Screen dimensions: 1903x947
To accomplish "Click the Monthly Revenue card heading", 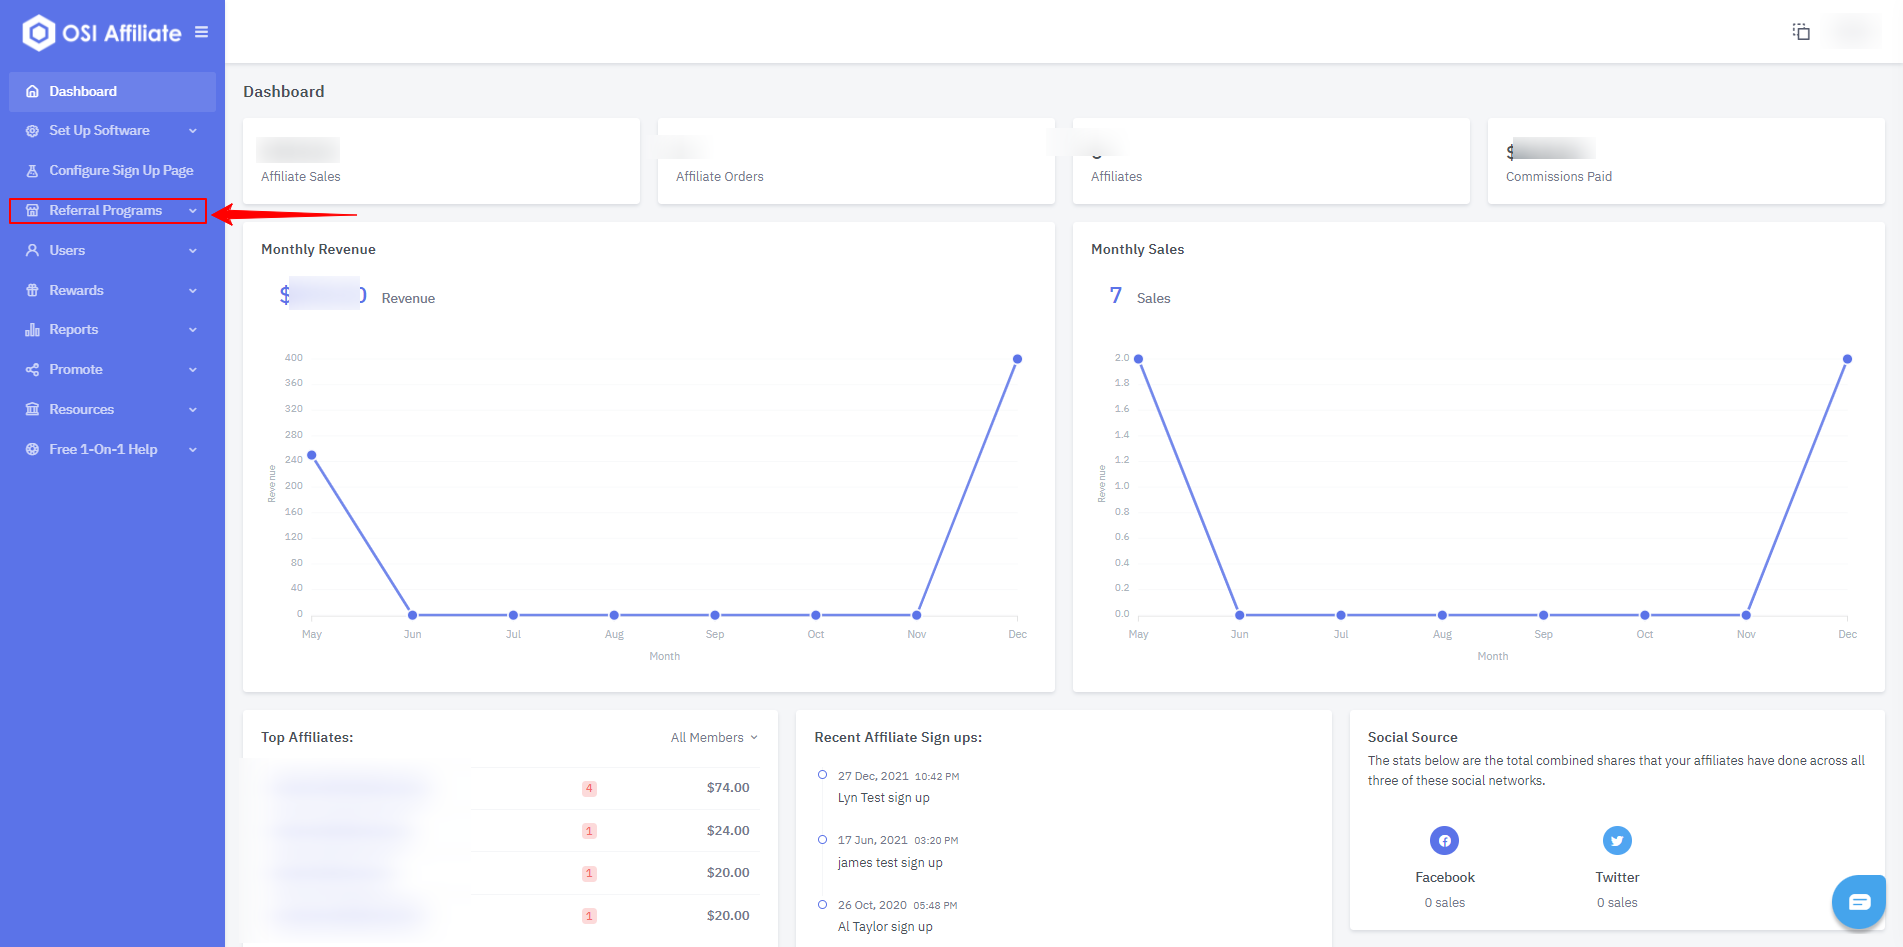I will pos(318,250).
